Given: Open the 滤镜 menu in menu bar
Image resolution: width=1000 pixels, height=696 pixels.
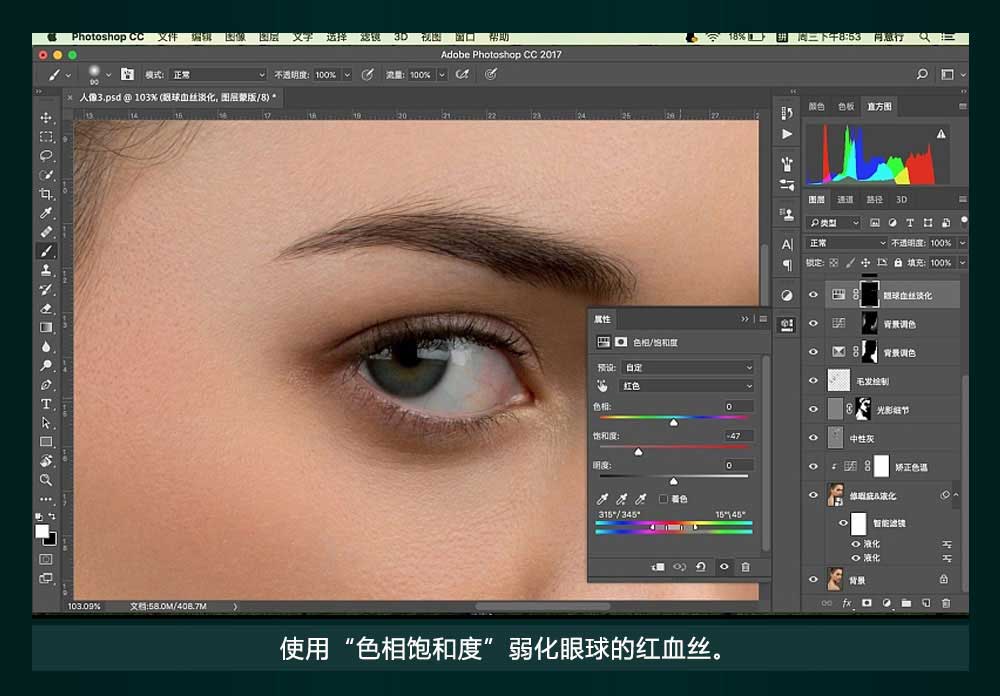Looking at the screenshot, I should coord(369,37).
